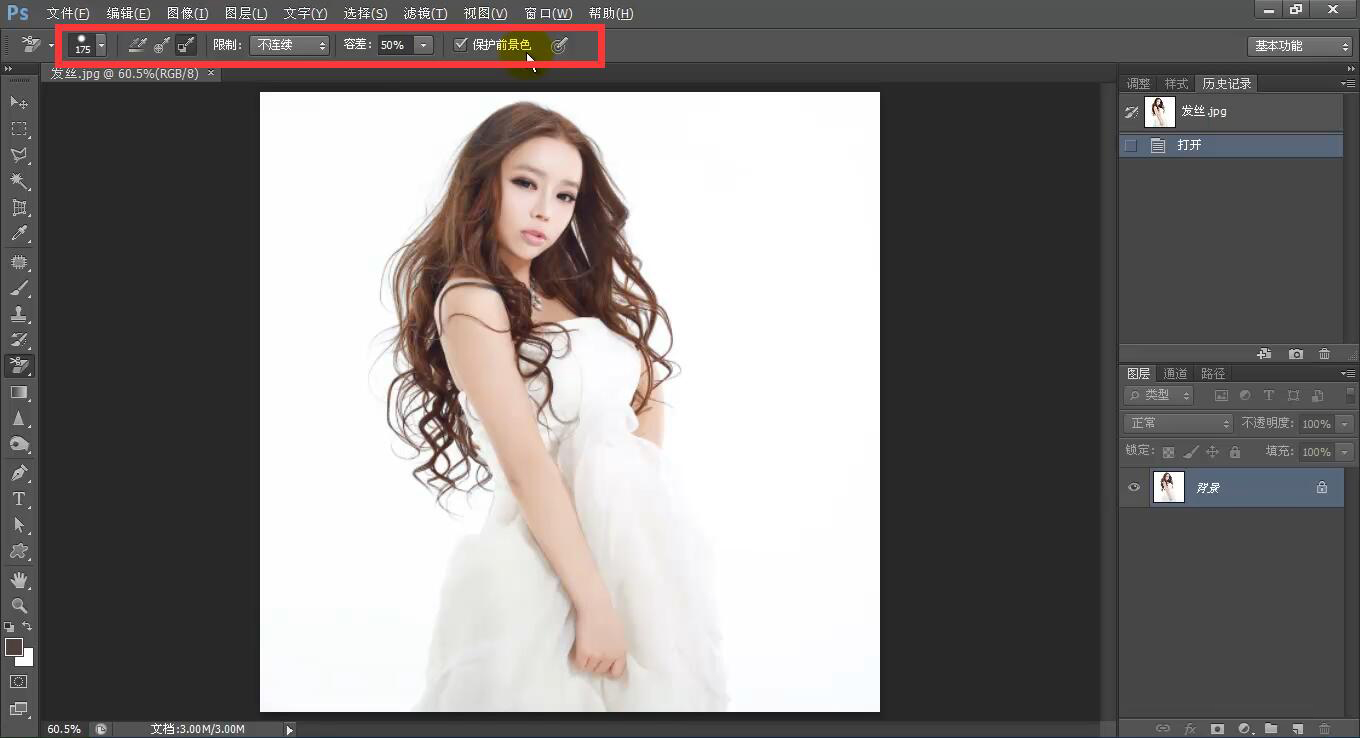Click sampling continuous eyedropper icon

coord(138,45)
